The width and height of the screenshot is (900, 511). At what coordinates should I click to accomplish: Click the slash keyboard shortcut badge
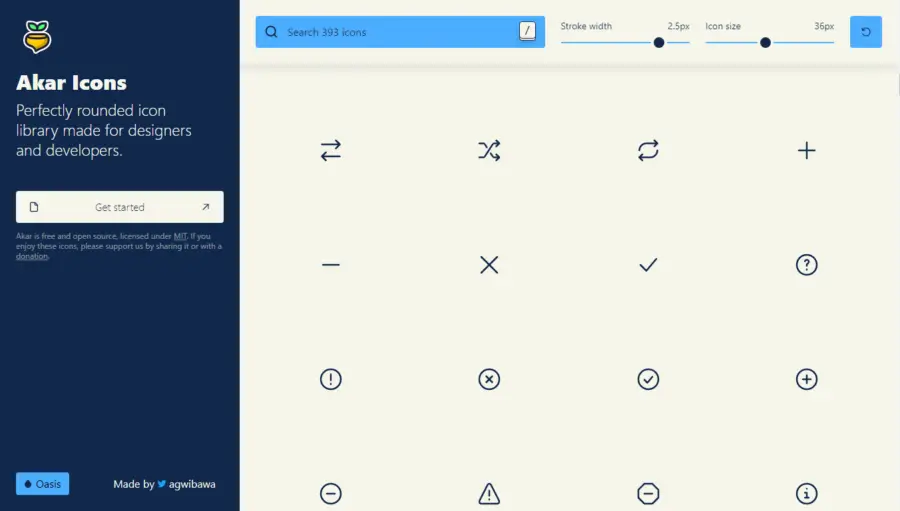point(527,31)
